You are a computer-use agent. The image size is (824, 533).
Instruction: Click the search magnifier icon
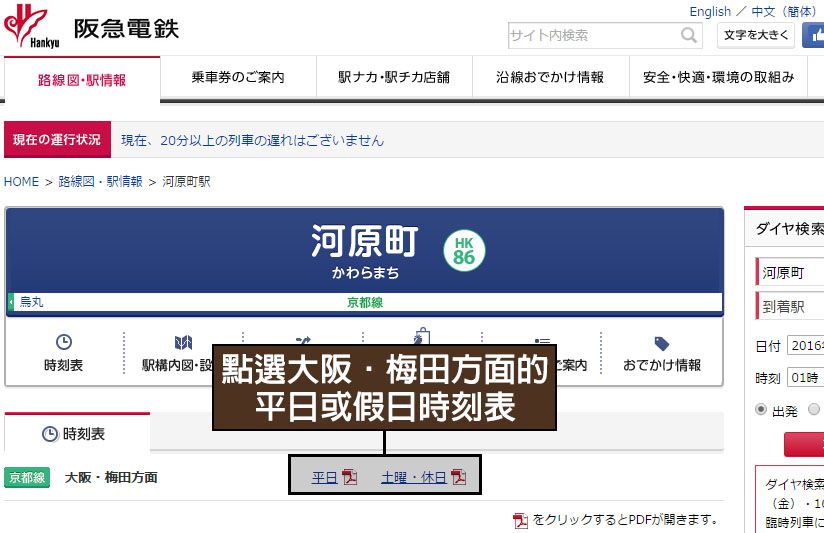coord(688,35)
